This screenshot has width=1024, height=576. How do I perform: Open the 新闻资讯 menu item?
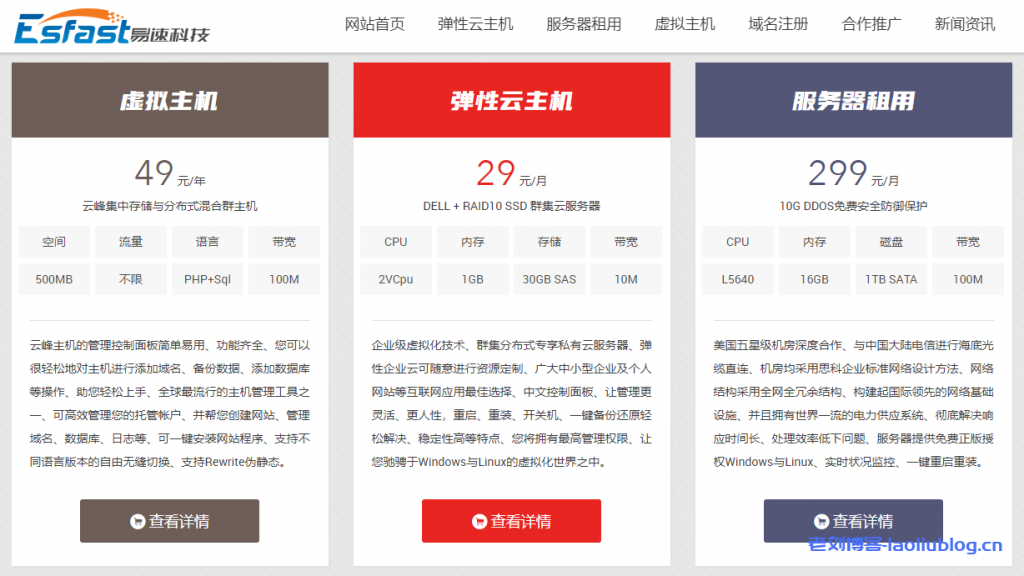pyautogui.click(x=964, y=24)
